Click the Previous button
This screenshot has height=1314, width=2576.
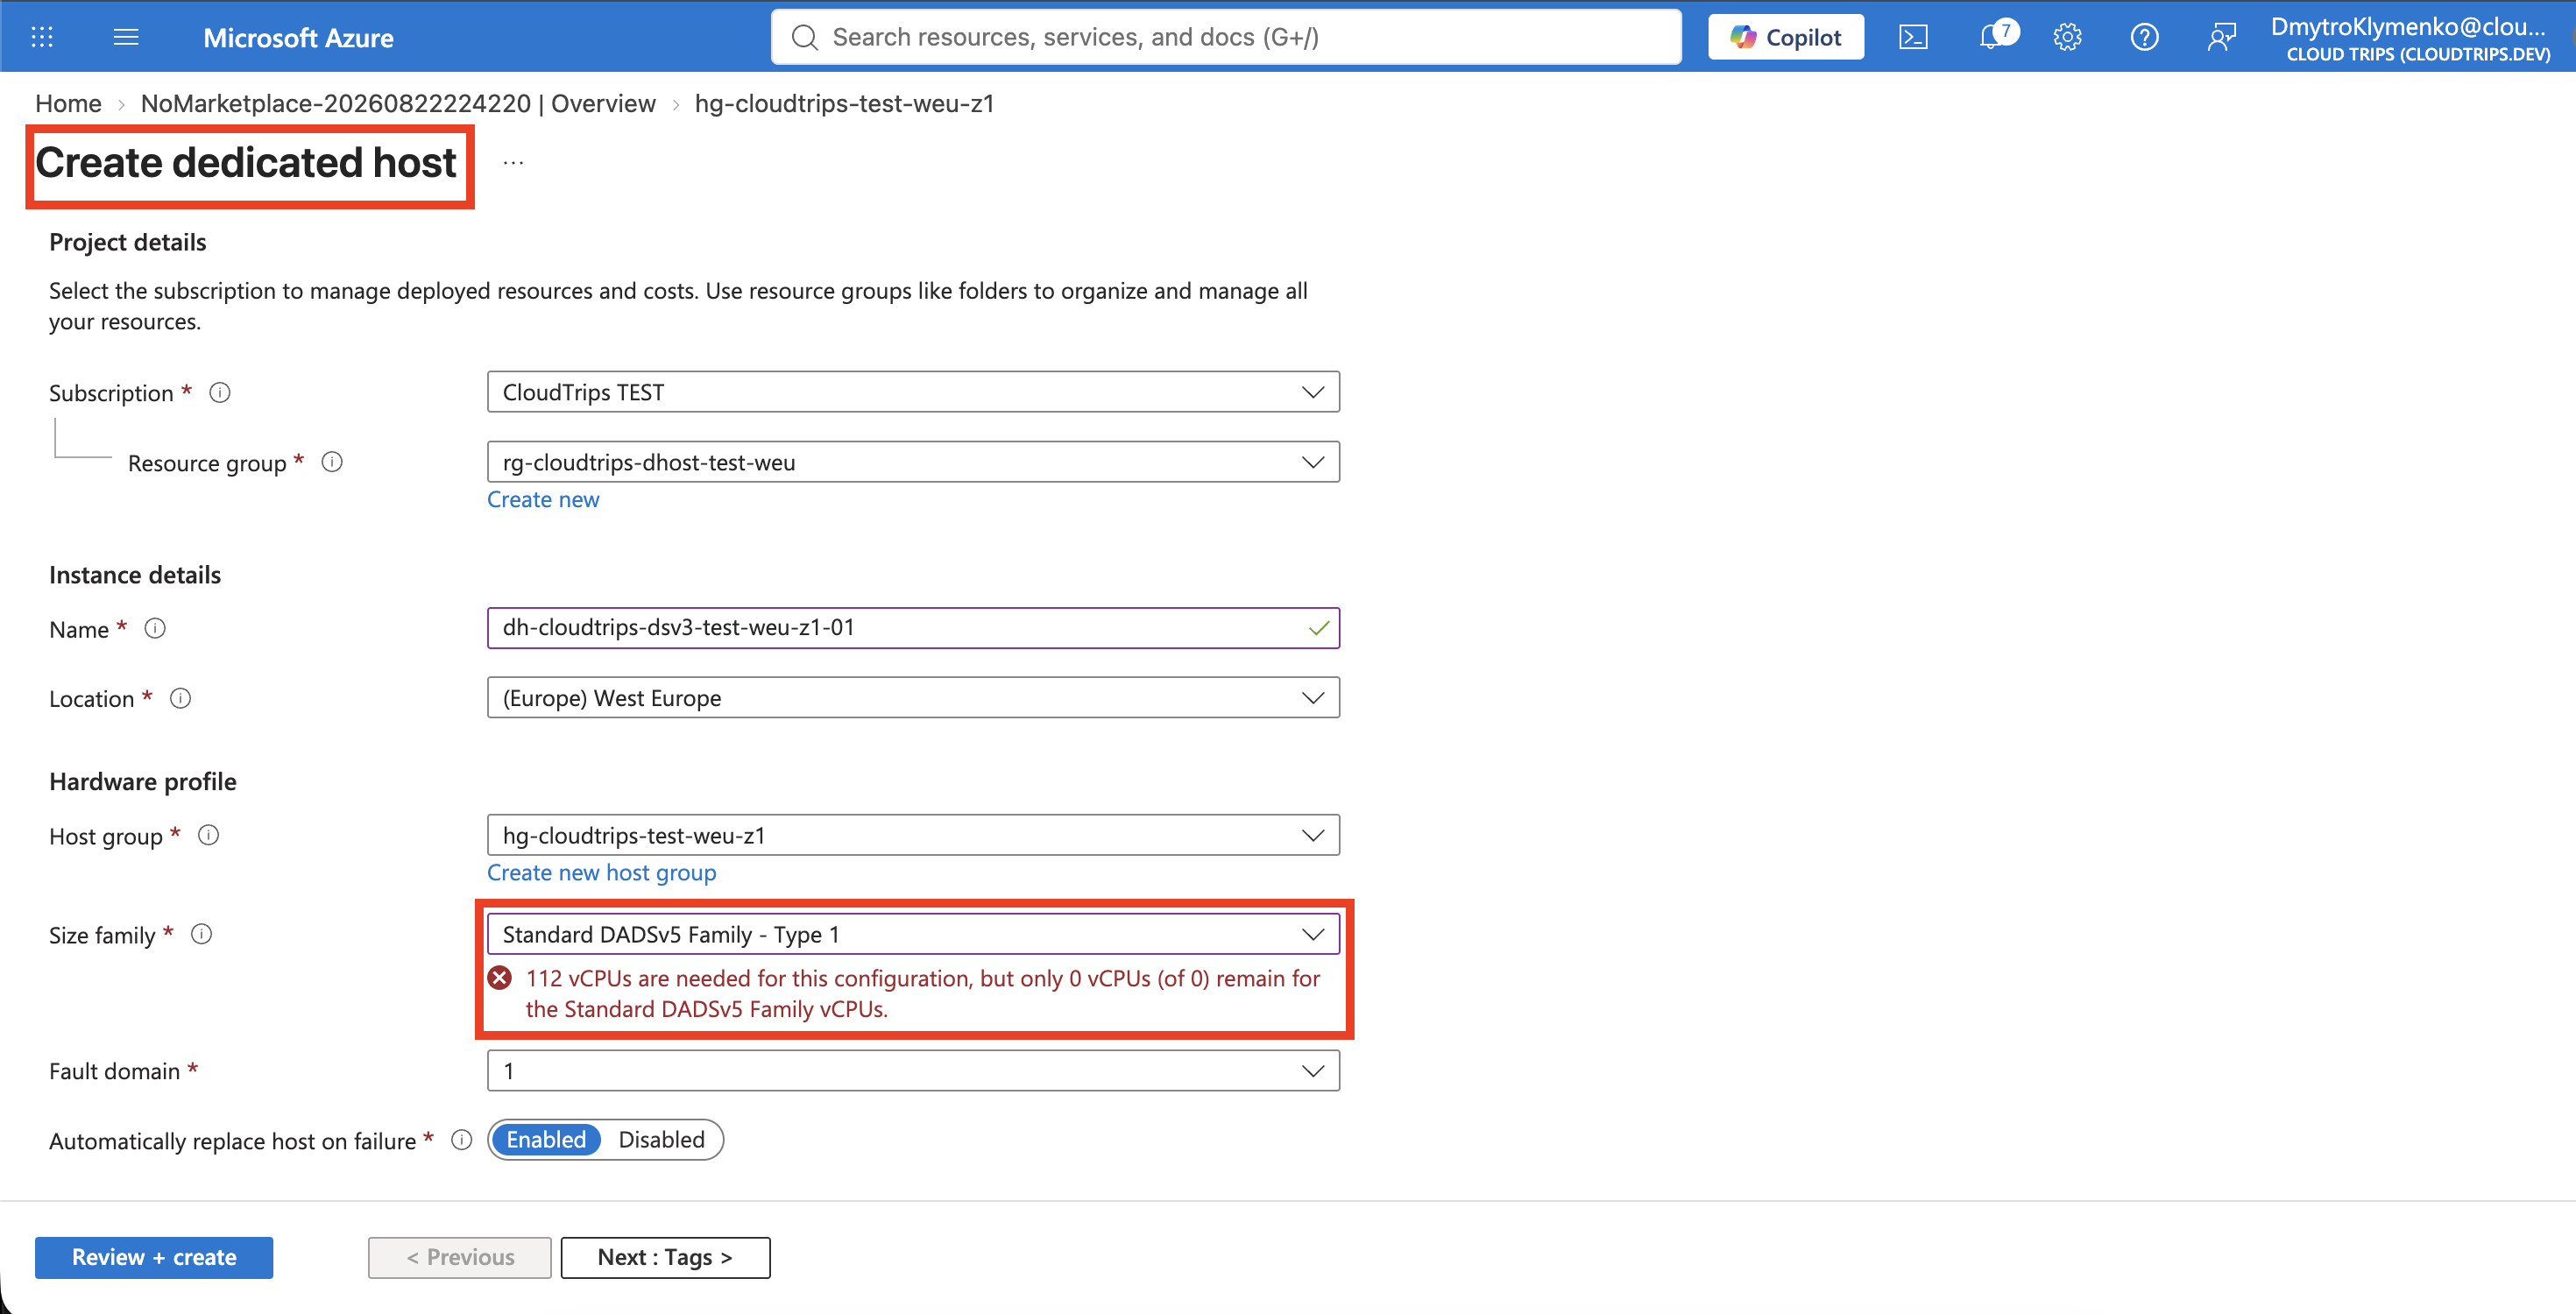[460, 1258]
